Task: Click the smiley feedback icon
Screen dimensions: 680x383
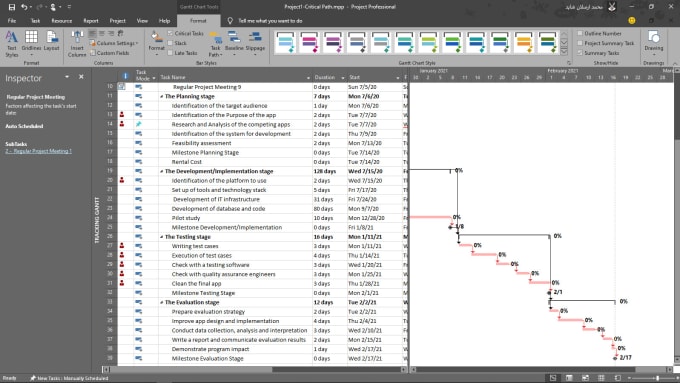Action: tap(632, 20)
